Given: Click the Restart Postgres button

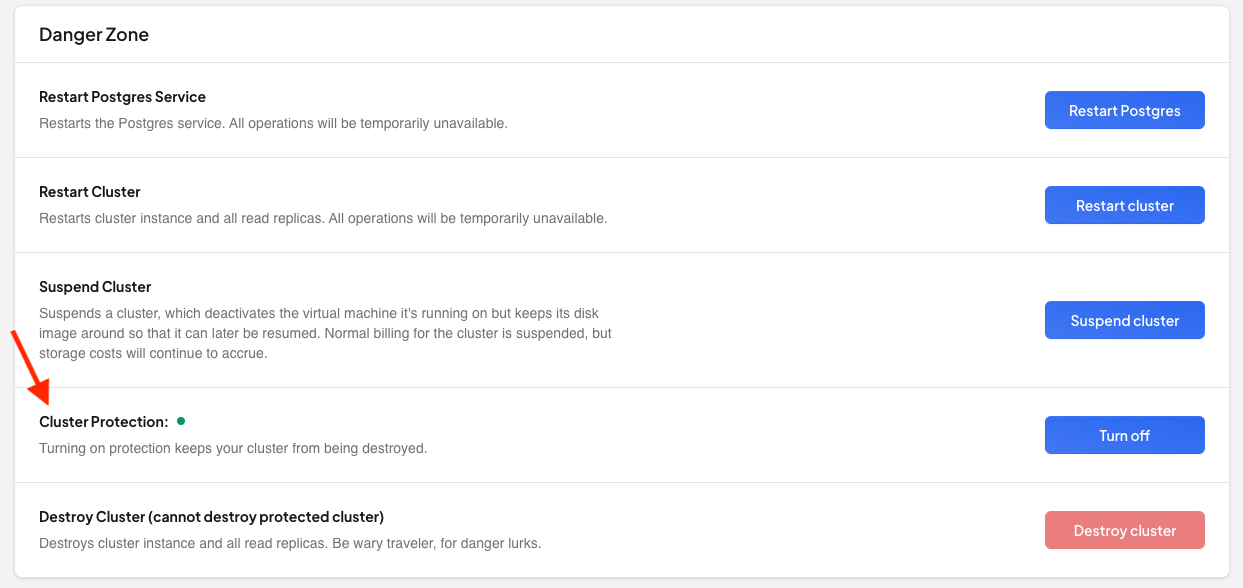Looking at the screenshot, I should [1124, 111].
